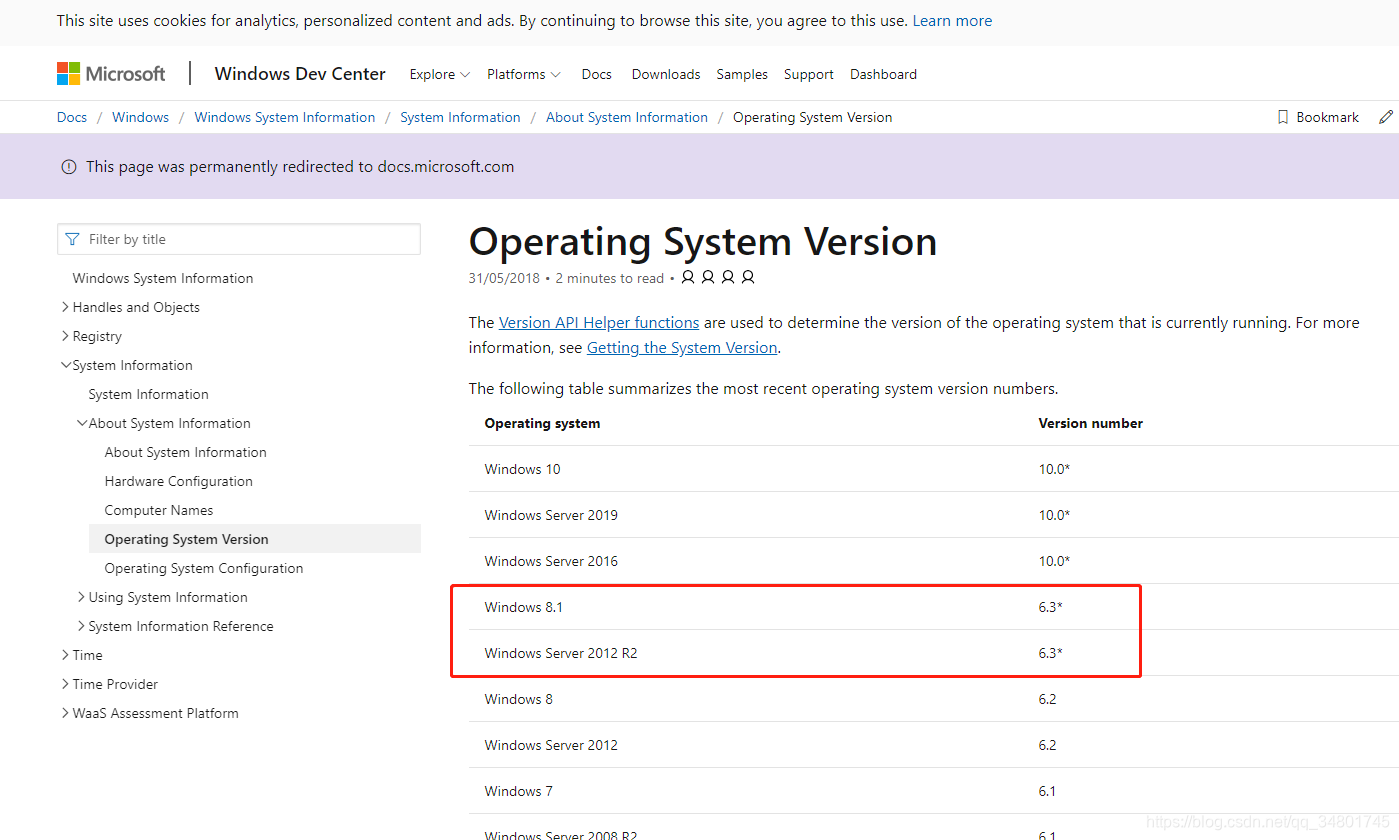Expand the Registry tree node

pyautogui.click(x=66, y=336)
